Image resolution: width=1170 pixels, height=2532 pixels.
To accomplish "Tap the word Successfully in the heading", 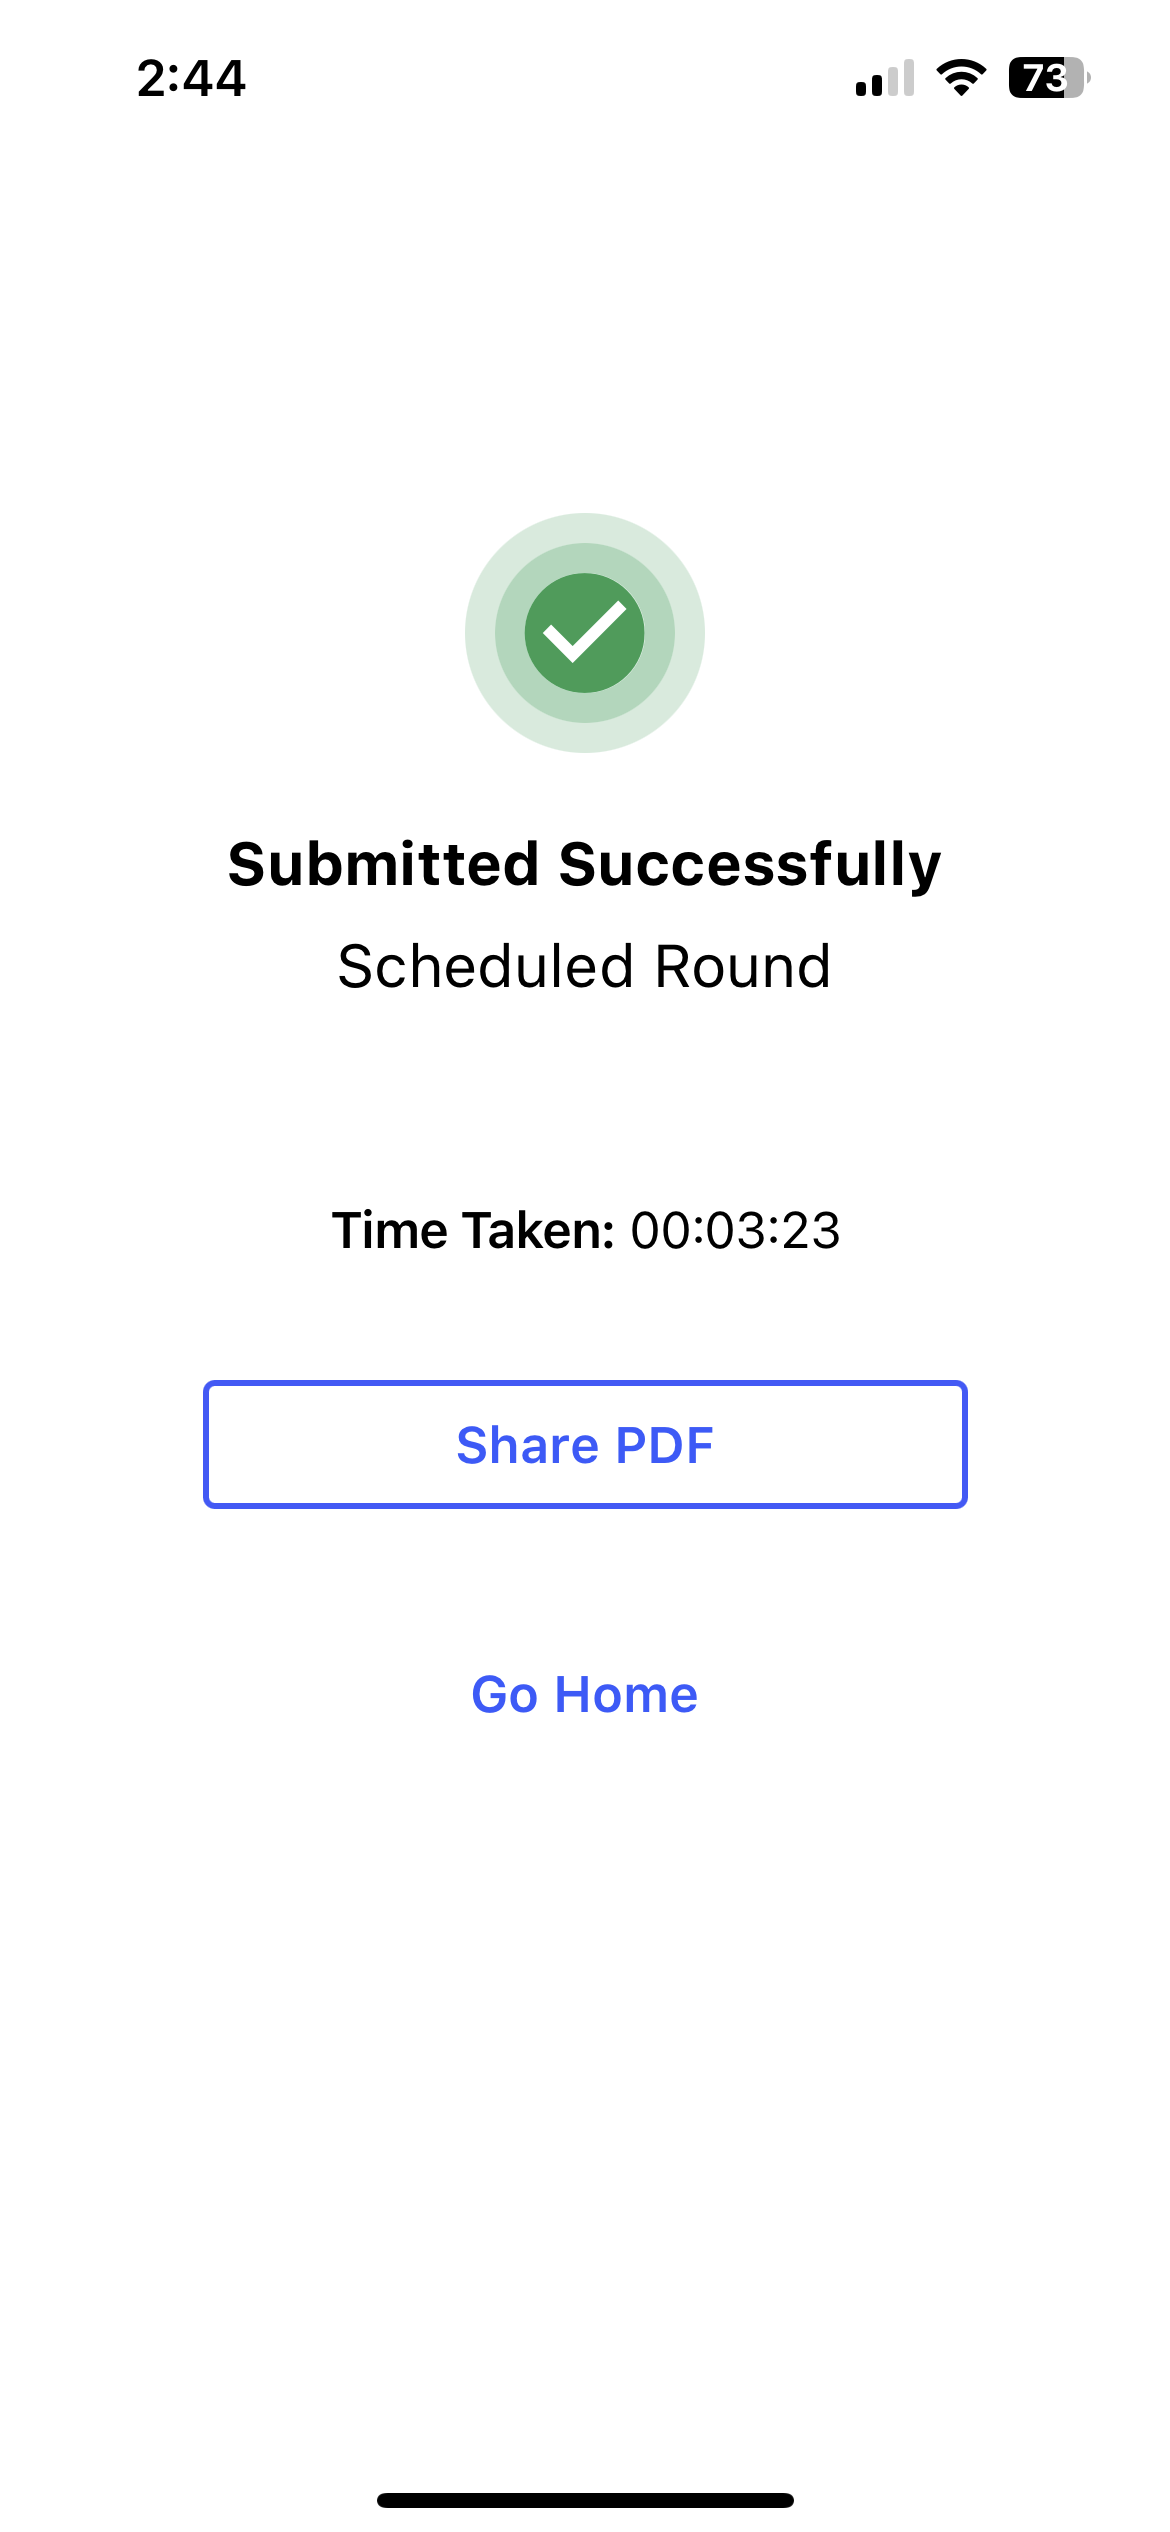I will click(x=750, y=864).
